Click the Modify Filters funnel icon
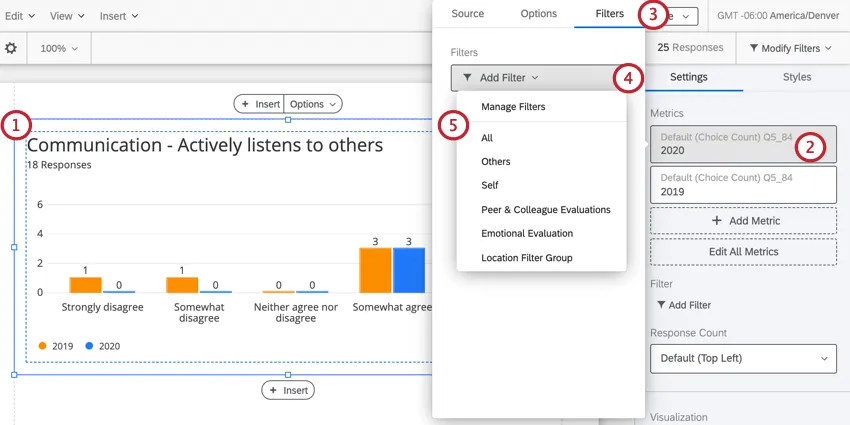This screenshot has width=850, height=425. [752, 48]
